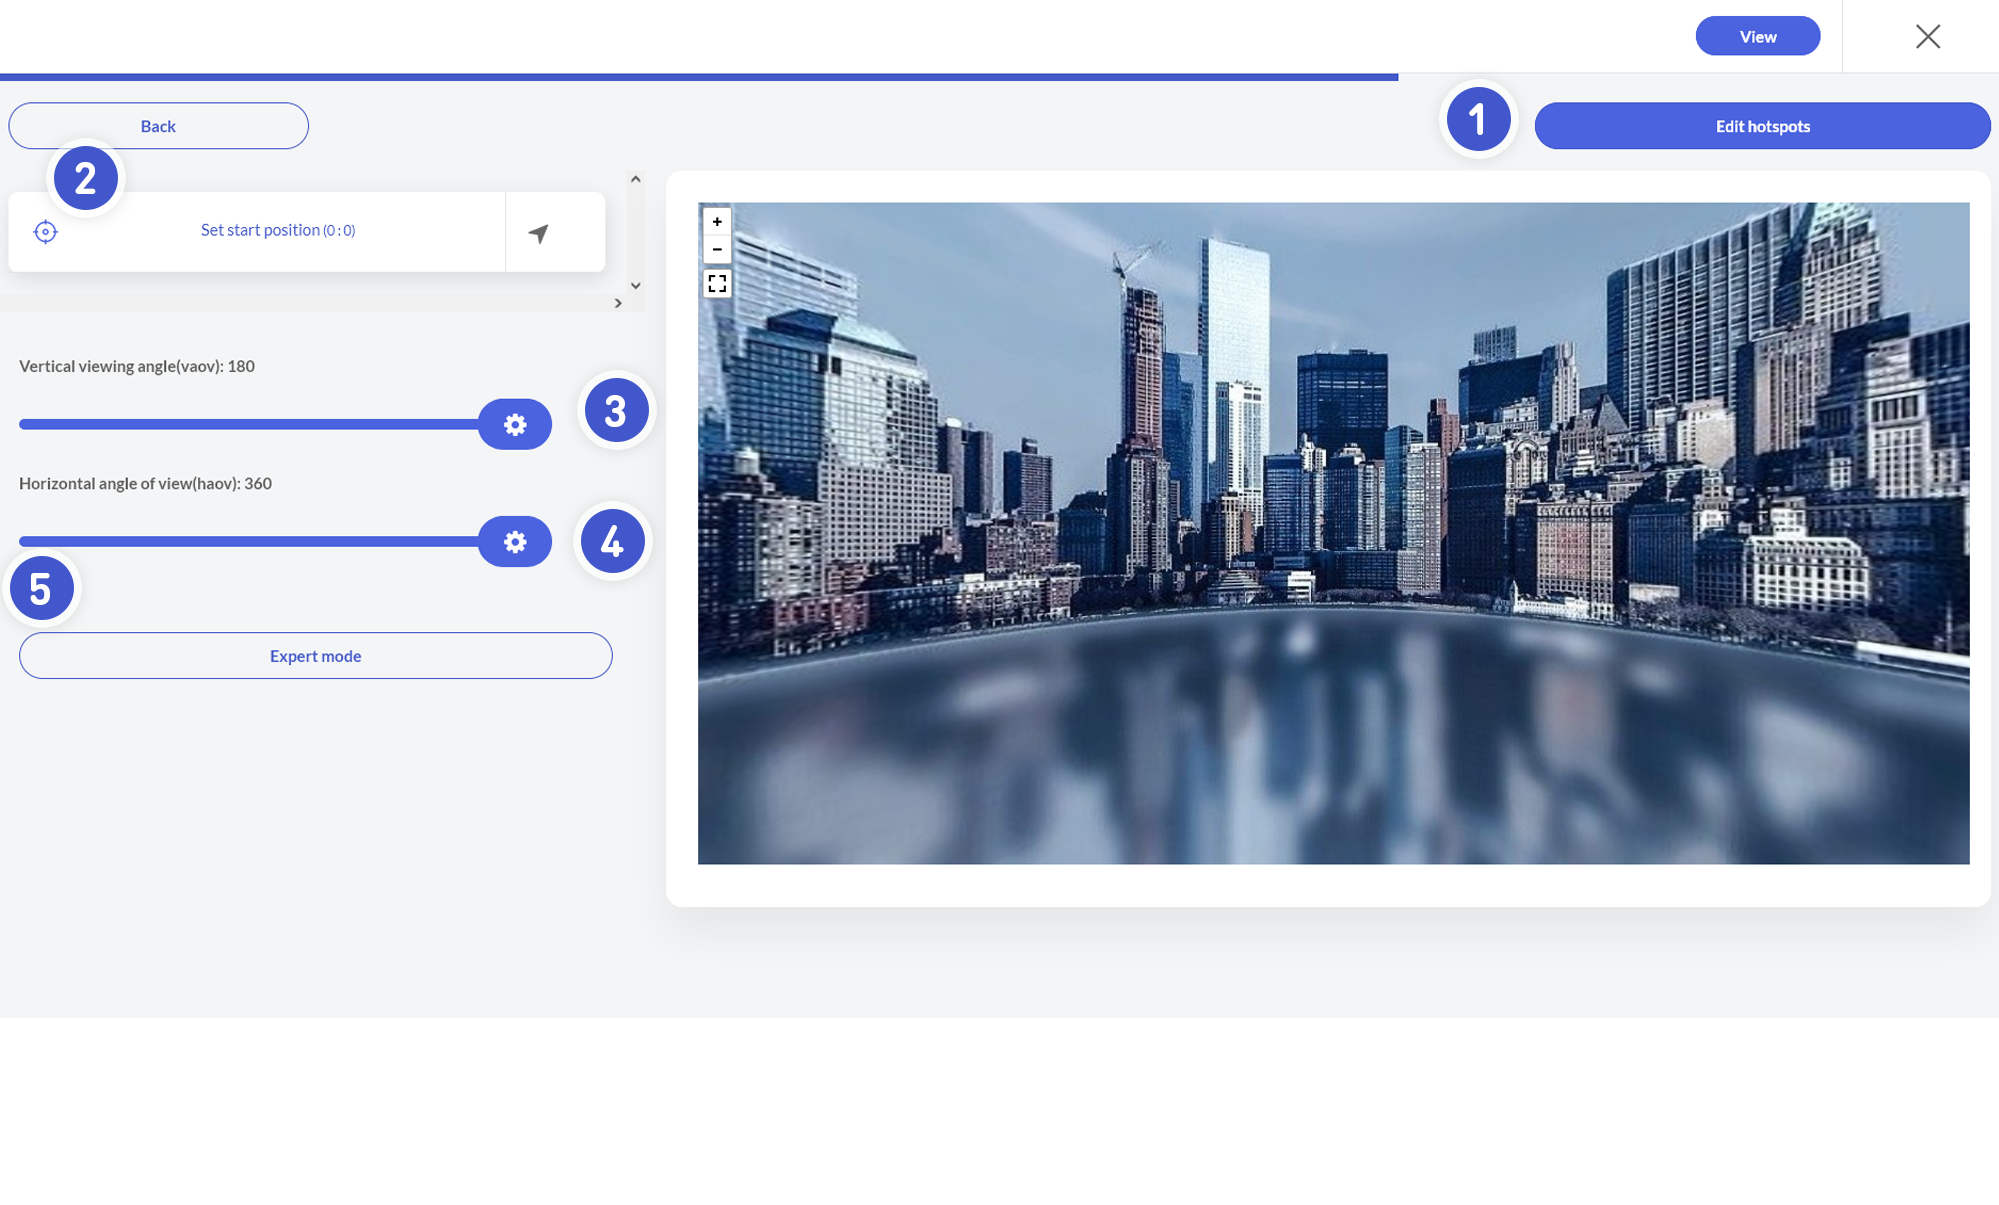Open Edit hotspots
Screen dimensions: 1999x1205
[1762, 126]
